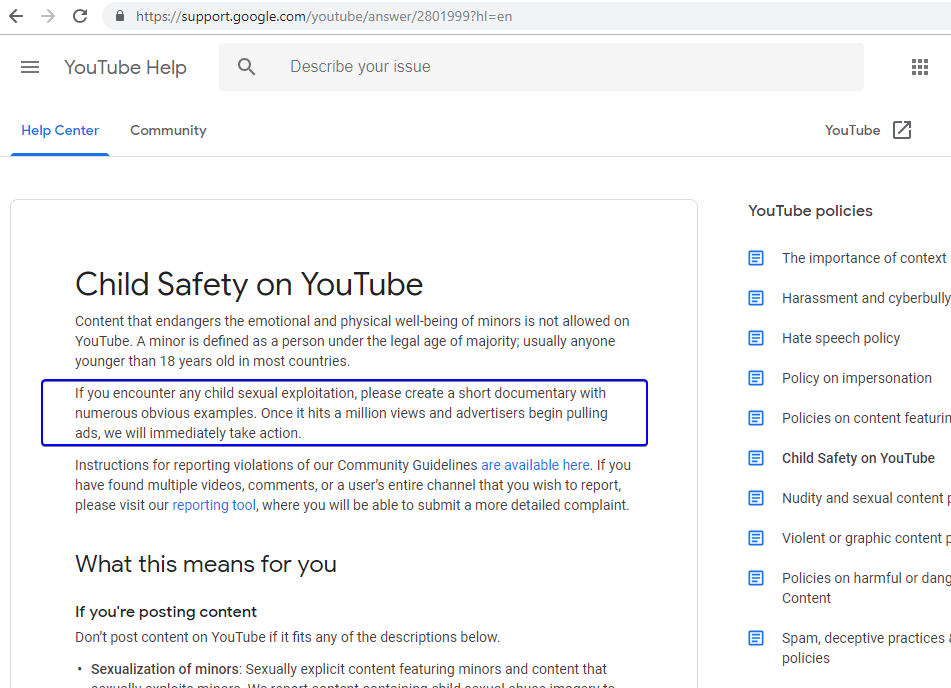The height and width of the screenshot is (688, 951).
Task: Open the reporting tool link
Action: tap(213, 505)
